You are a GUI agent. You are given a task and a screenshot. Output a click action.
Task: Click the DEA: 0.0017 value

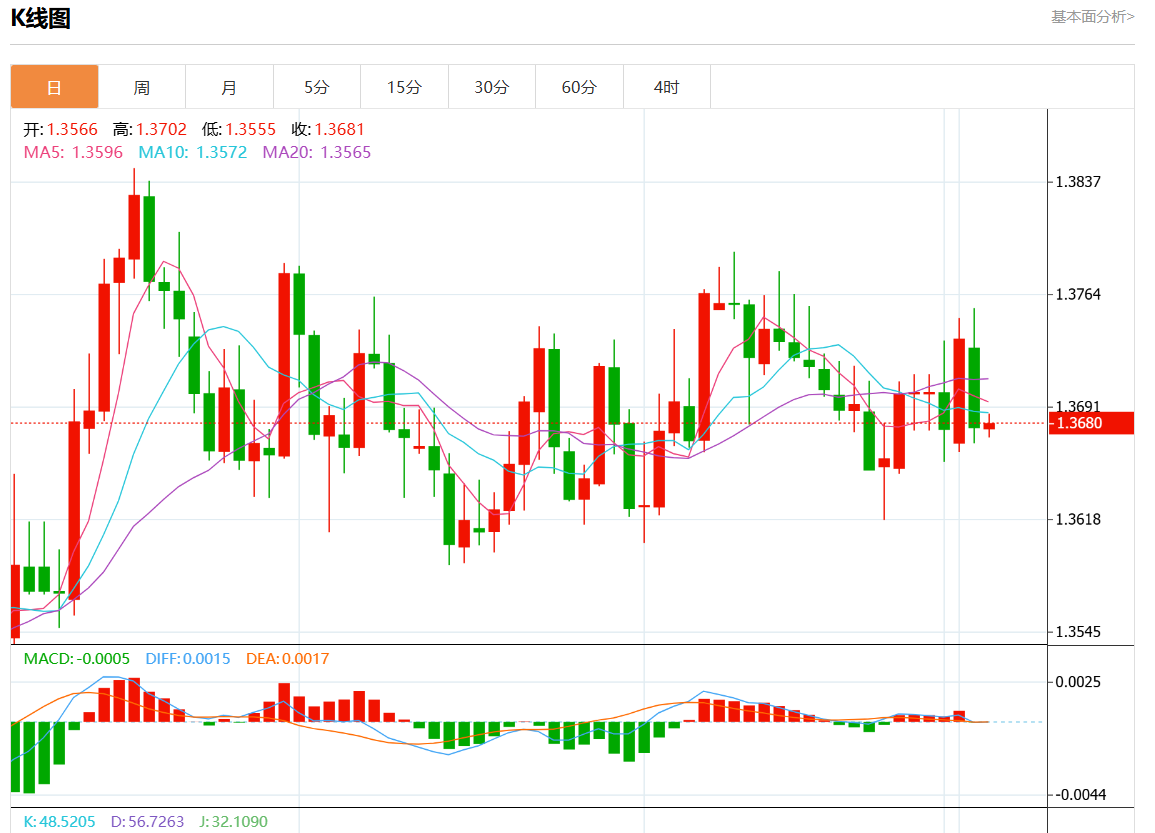(287, 658)
